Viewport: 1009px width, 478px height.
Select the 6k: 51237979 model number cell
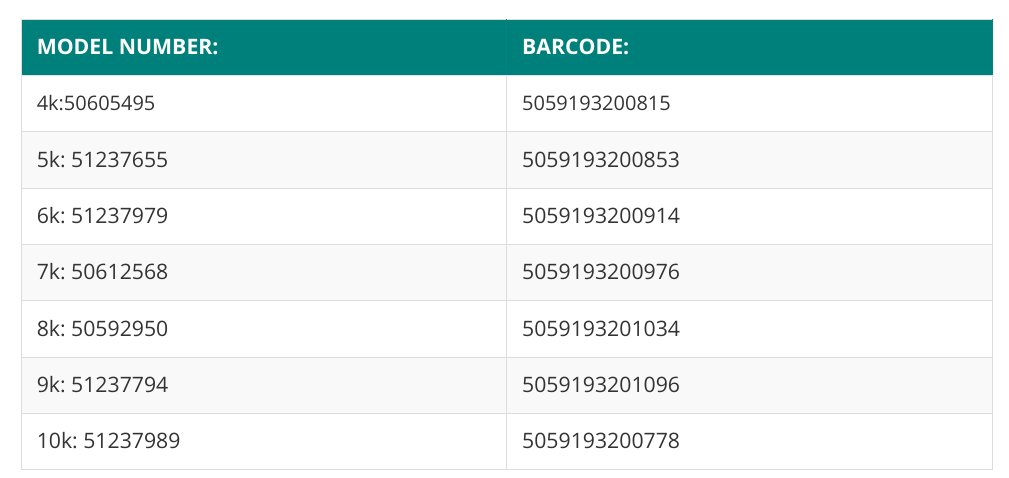[x=264, y=216]
